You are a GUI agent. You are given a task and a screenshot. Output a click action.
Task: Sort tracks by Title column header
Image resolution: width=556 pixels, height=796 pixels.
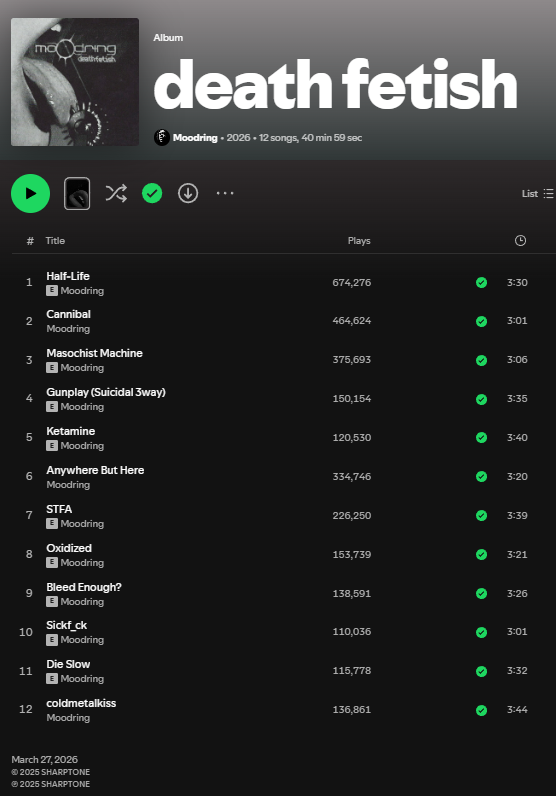pos(55,241)
